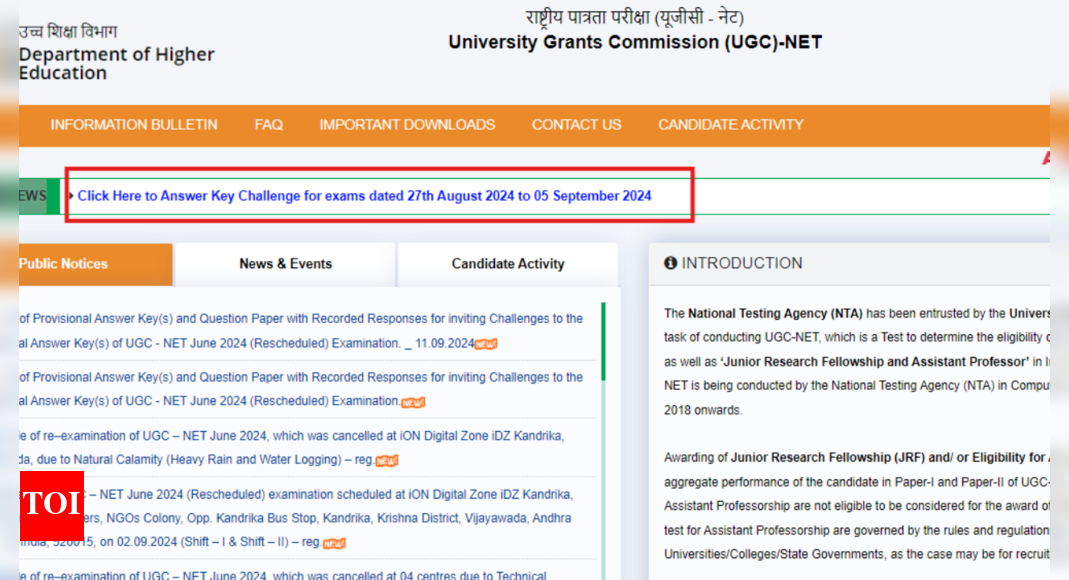This screenshot has width=1069, height=580.
Task: Click the TOI logo
Action: point(52,506)
